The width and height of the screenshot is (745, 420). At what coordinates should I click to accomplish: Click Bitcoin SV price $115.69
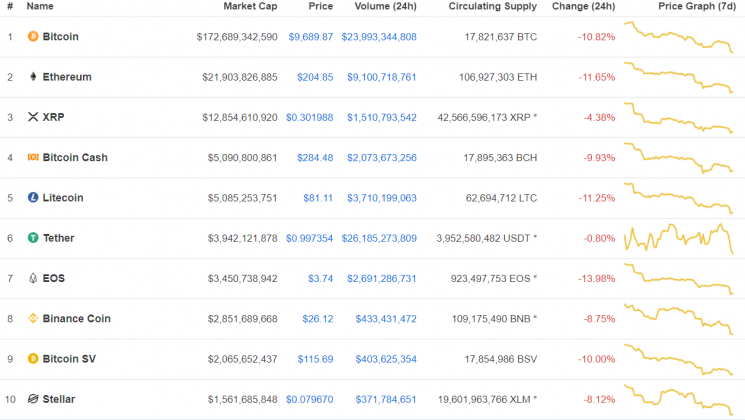click(x=315, y=359)
